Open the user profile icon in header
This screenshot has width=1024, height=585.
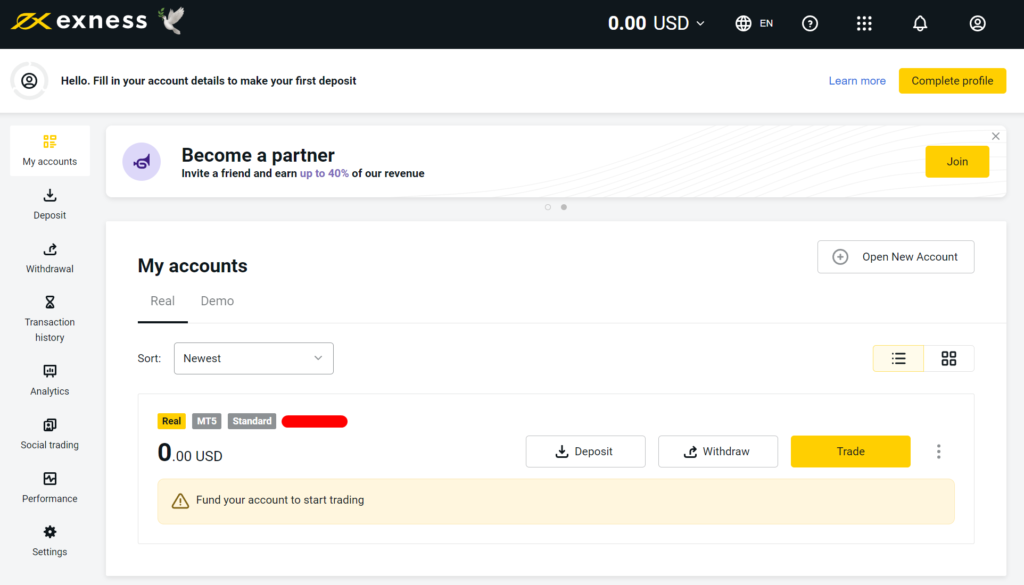point(977,24)
